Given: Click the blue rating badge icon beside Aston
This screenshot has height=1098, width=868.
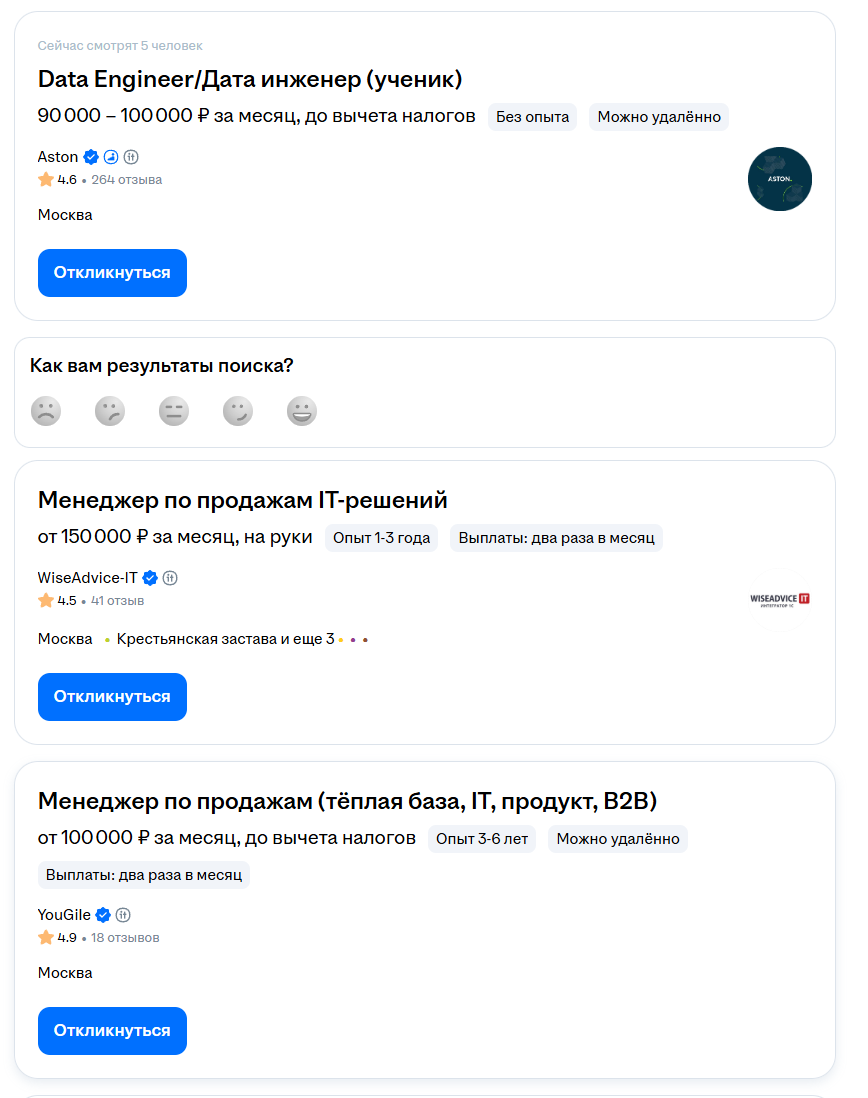Looking at the screenshot, I should point(111,157).
